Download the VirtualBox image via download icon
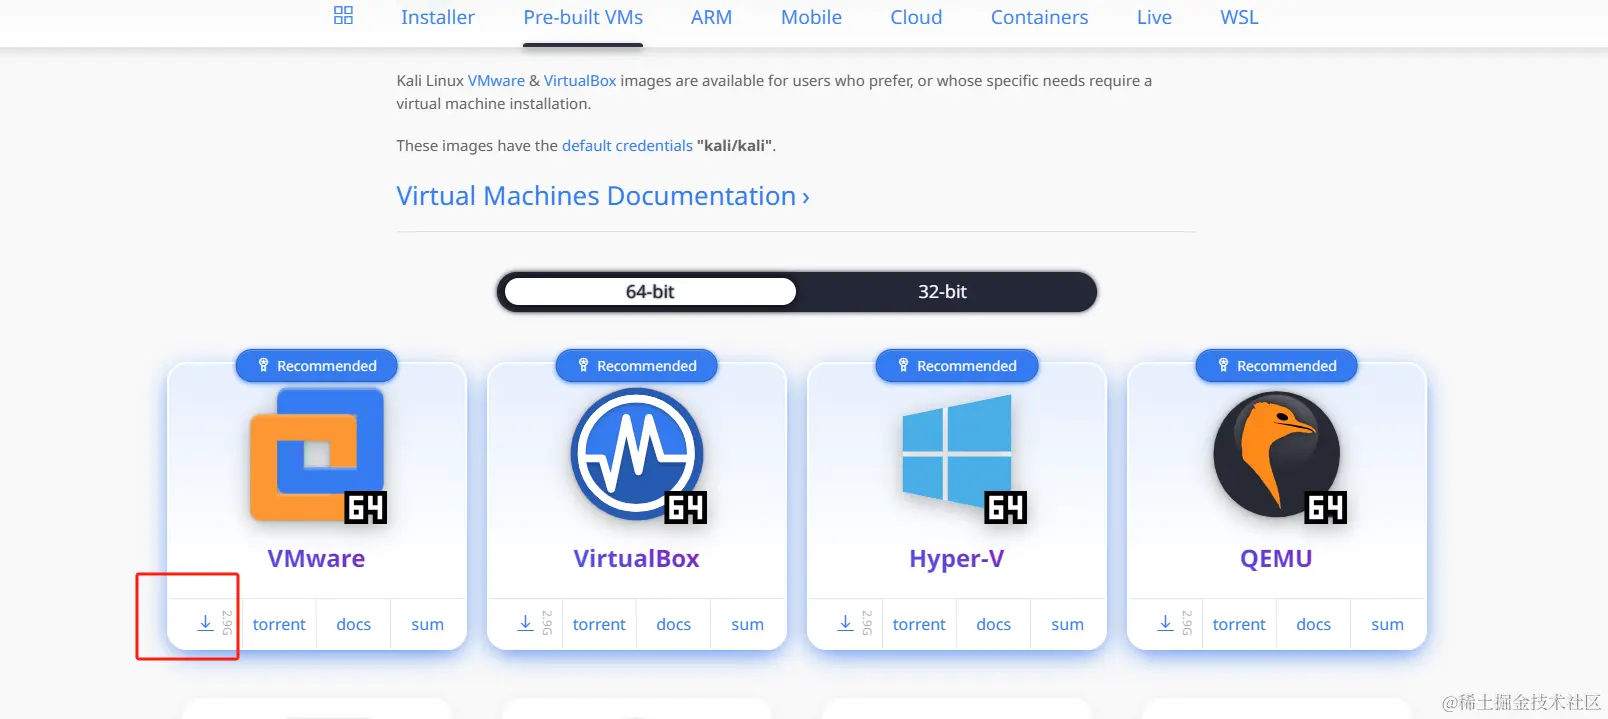The width and height of the screenshot is (1608, 719). click(525, 623)
